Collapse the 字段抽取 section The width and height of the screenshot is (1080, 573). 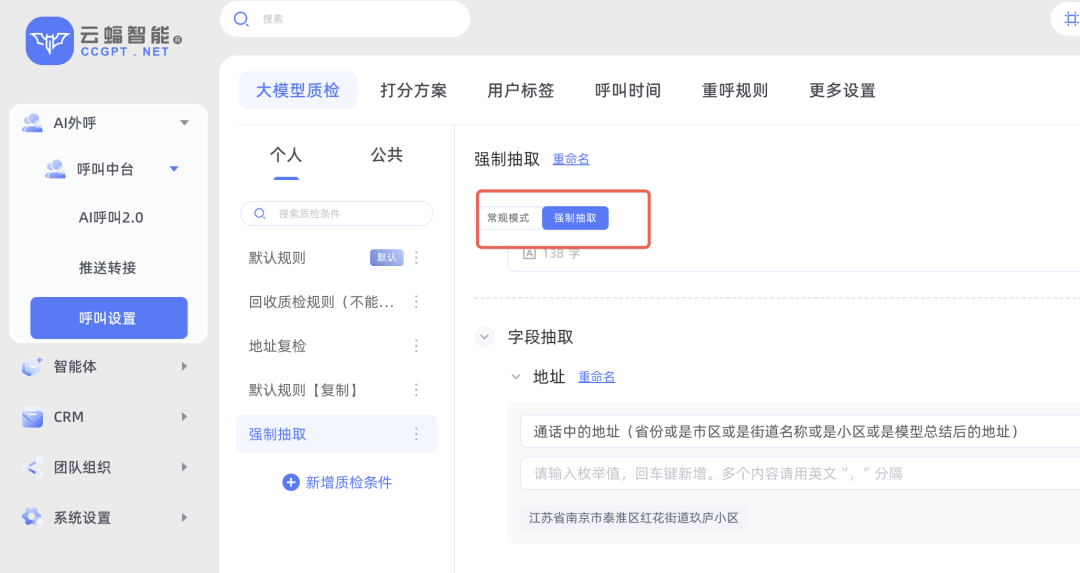click(x=485, y=337)
